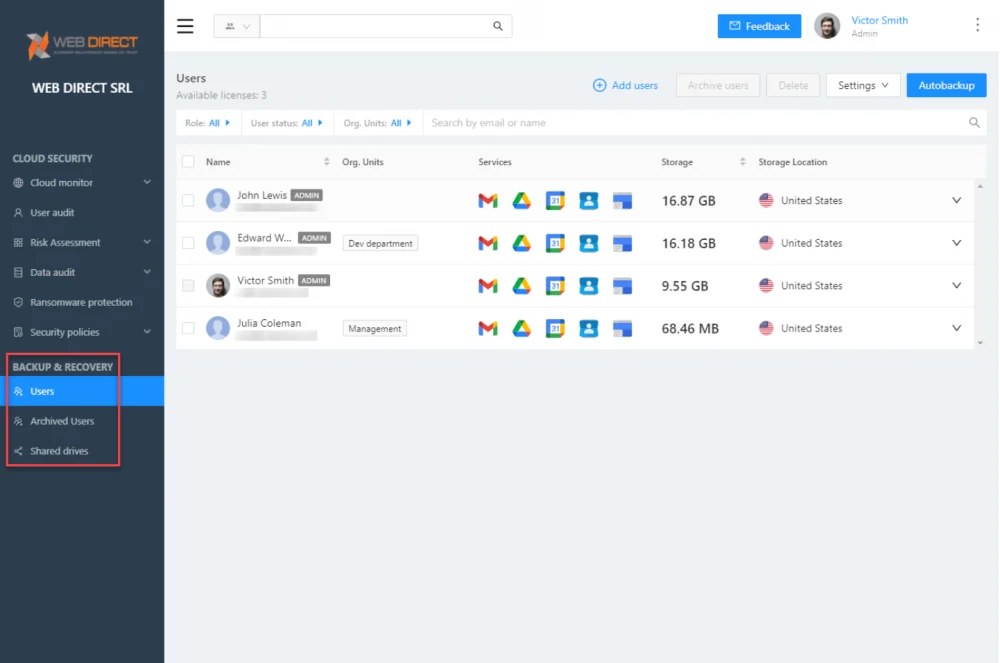Open Victor Smith's Calendar icon
This screenshot has height=663, width=1000.
[x=555, y=286]
